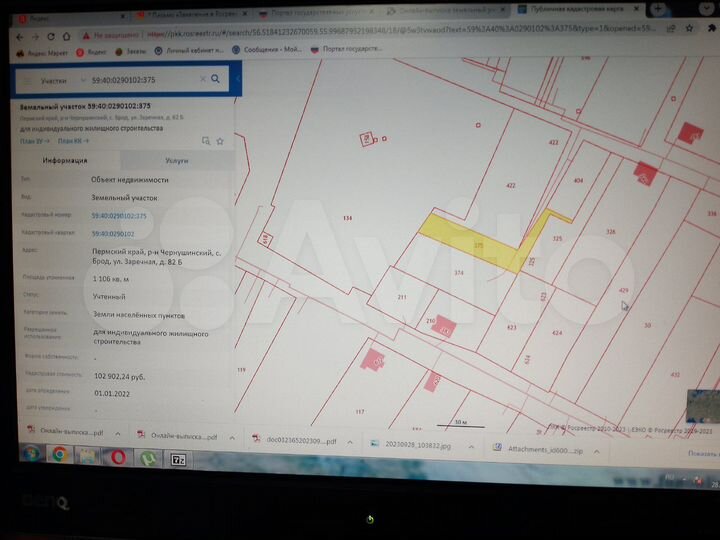Click the date value 01.01.2022

(x=112, y=394)
